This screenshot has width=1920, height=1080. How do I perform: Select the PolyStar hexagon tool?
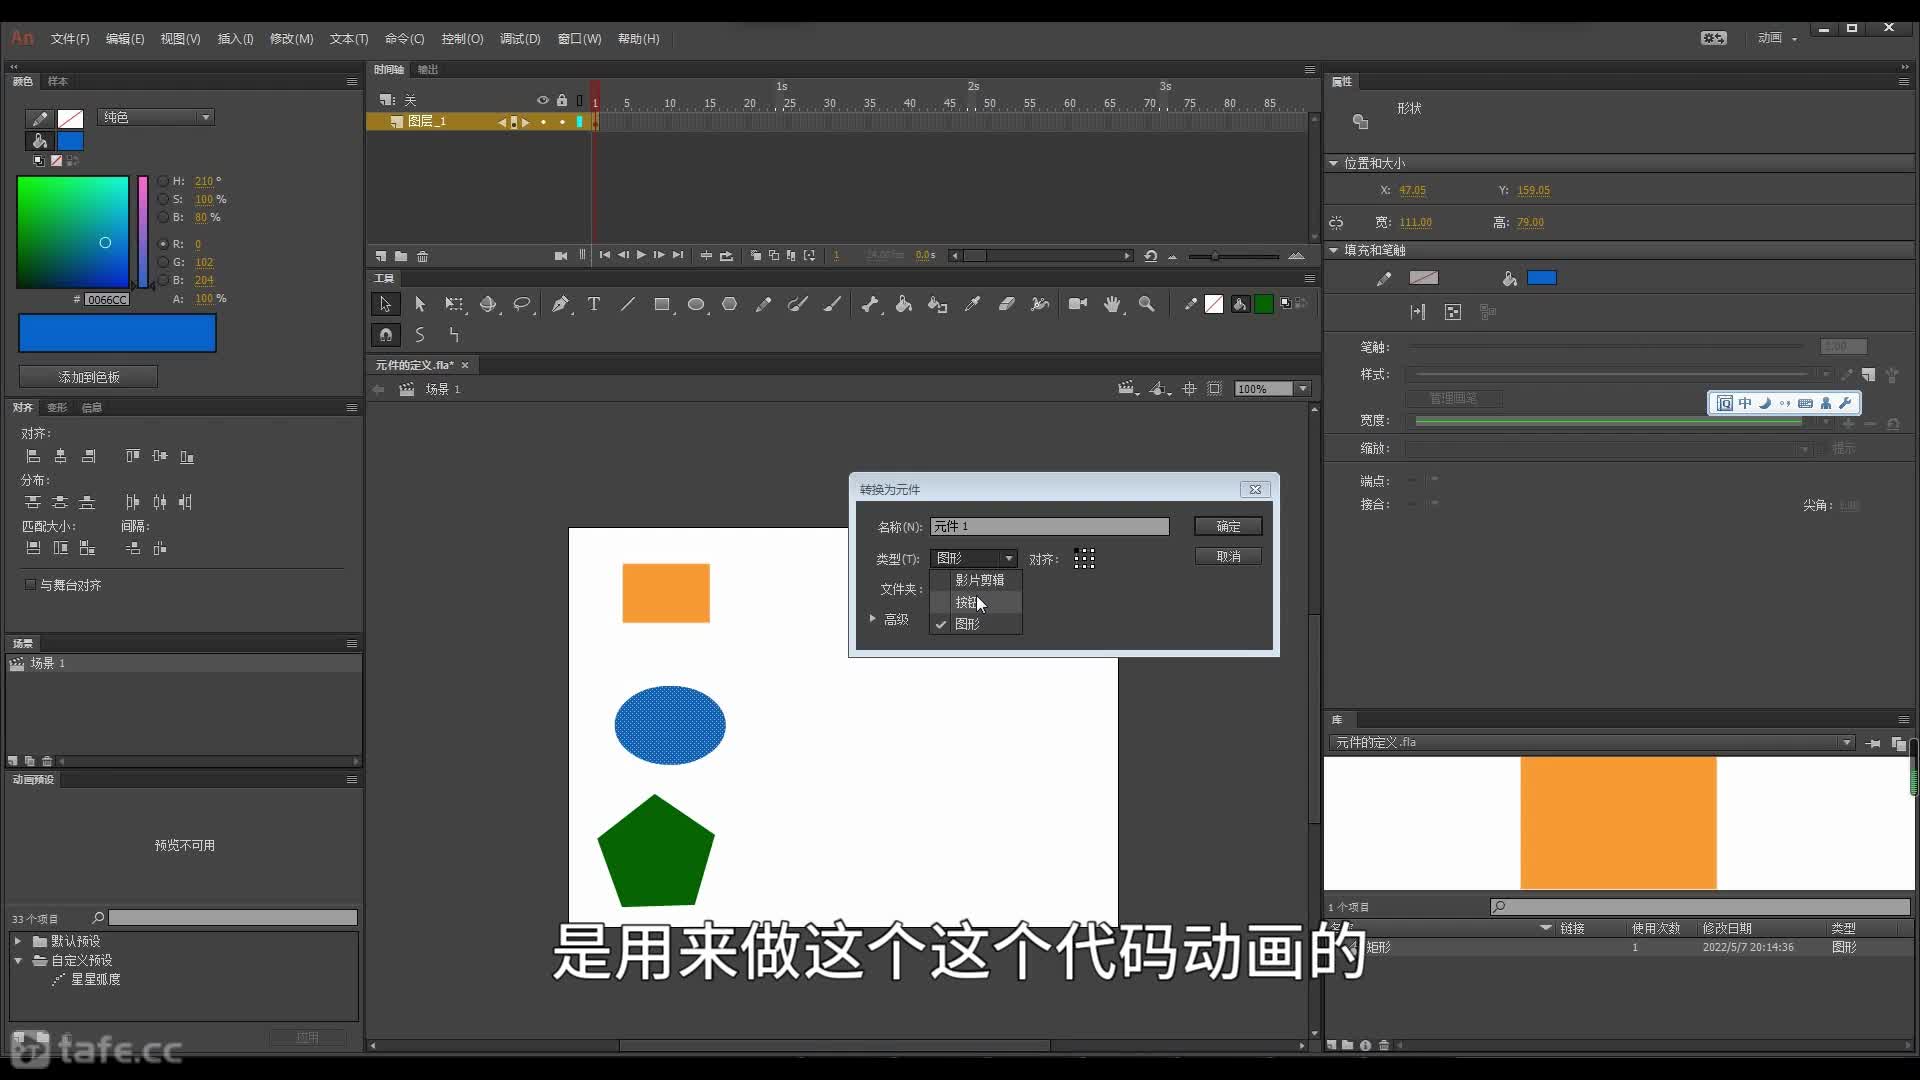coord(730,304)
